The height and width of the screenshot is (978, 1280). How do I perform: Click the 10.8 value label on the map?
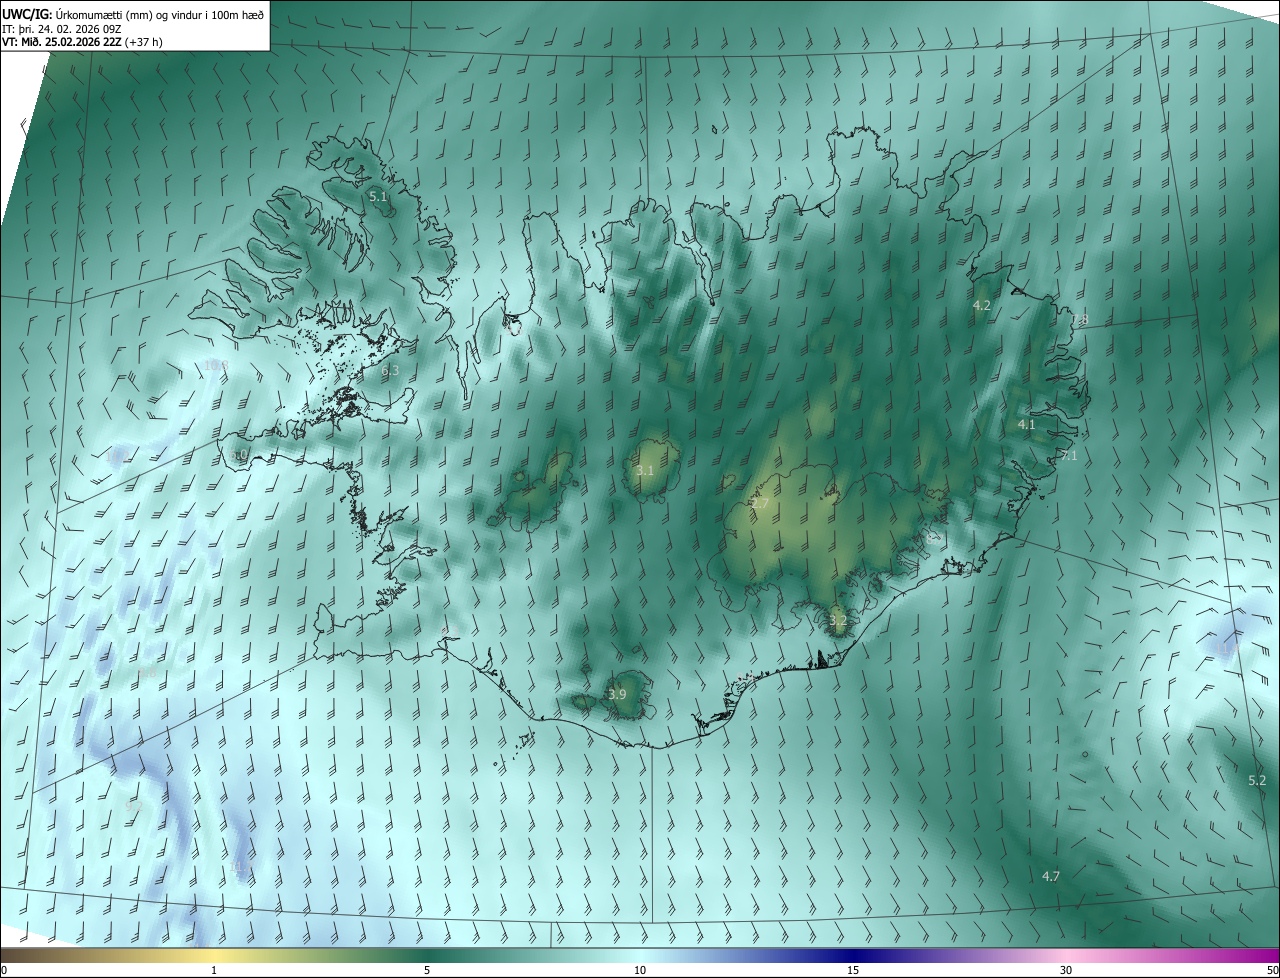pyautogui.click(x=216, y=366)
